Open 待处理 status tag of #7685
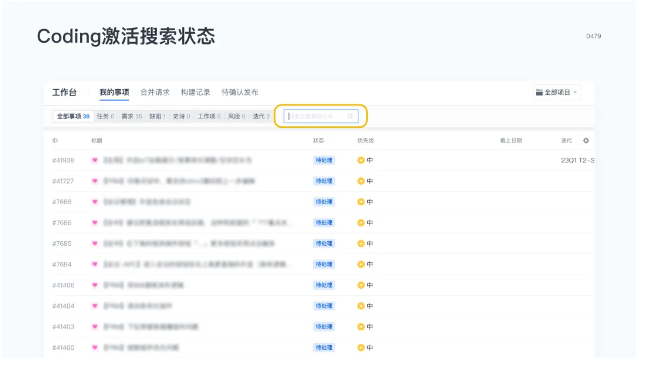645x388 pixels. click(324, 244)
